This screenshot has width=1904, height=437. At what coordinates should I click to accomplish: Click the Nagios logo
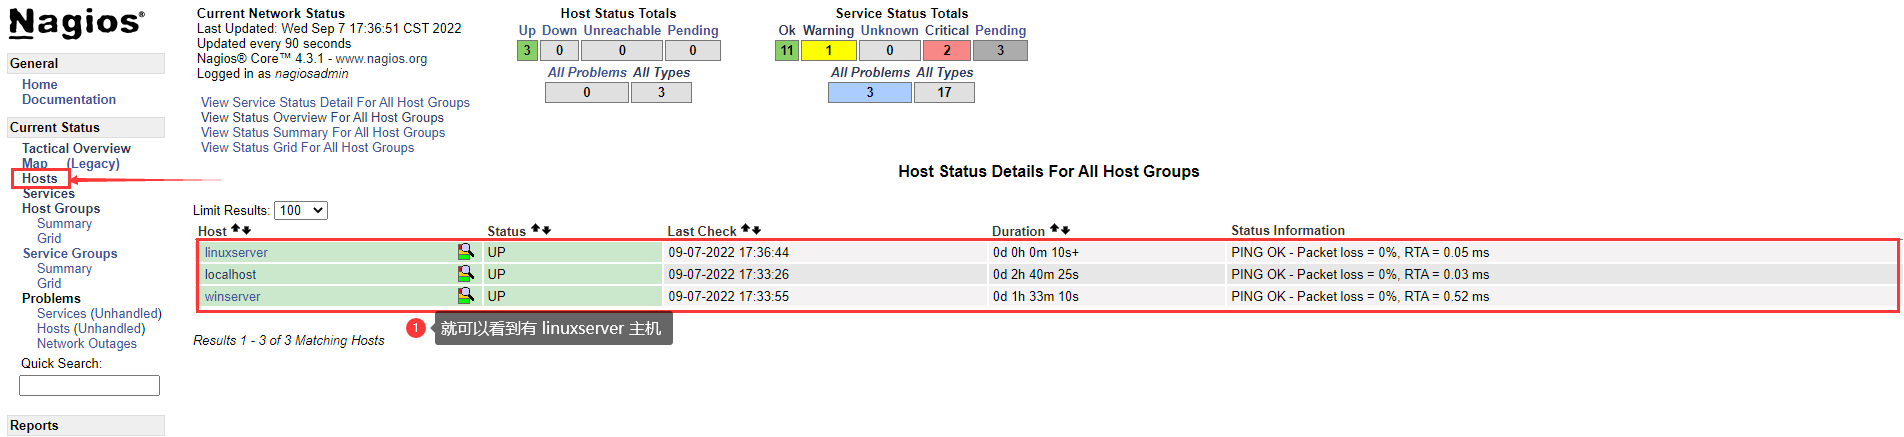coord(77,23)
